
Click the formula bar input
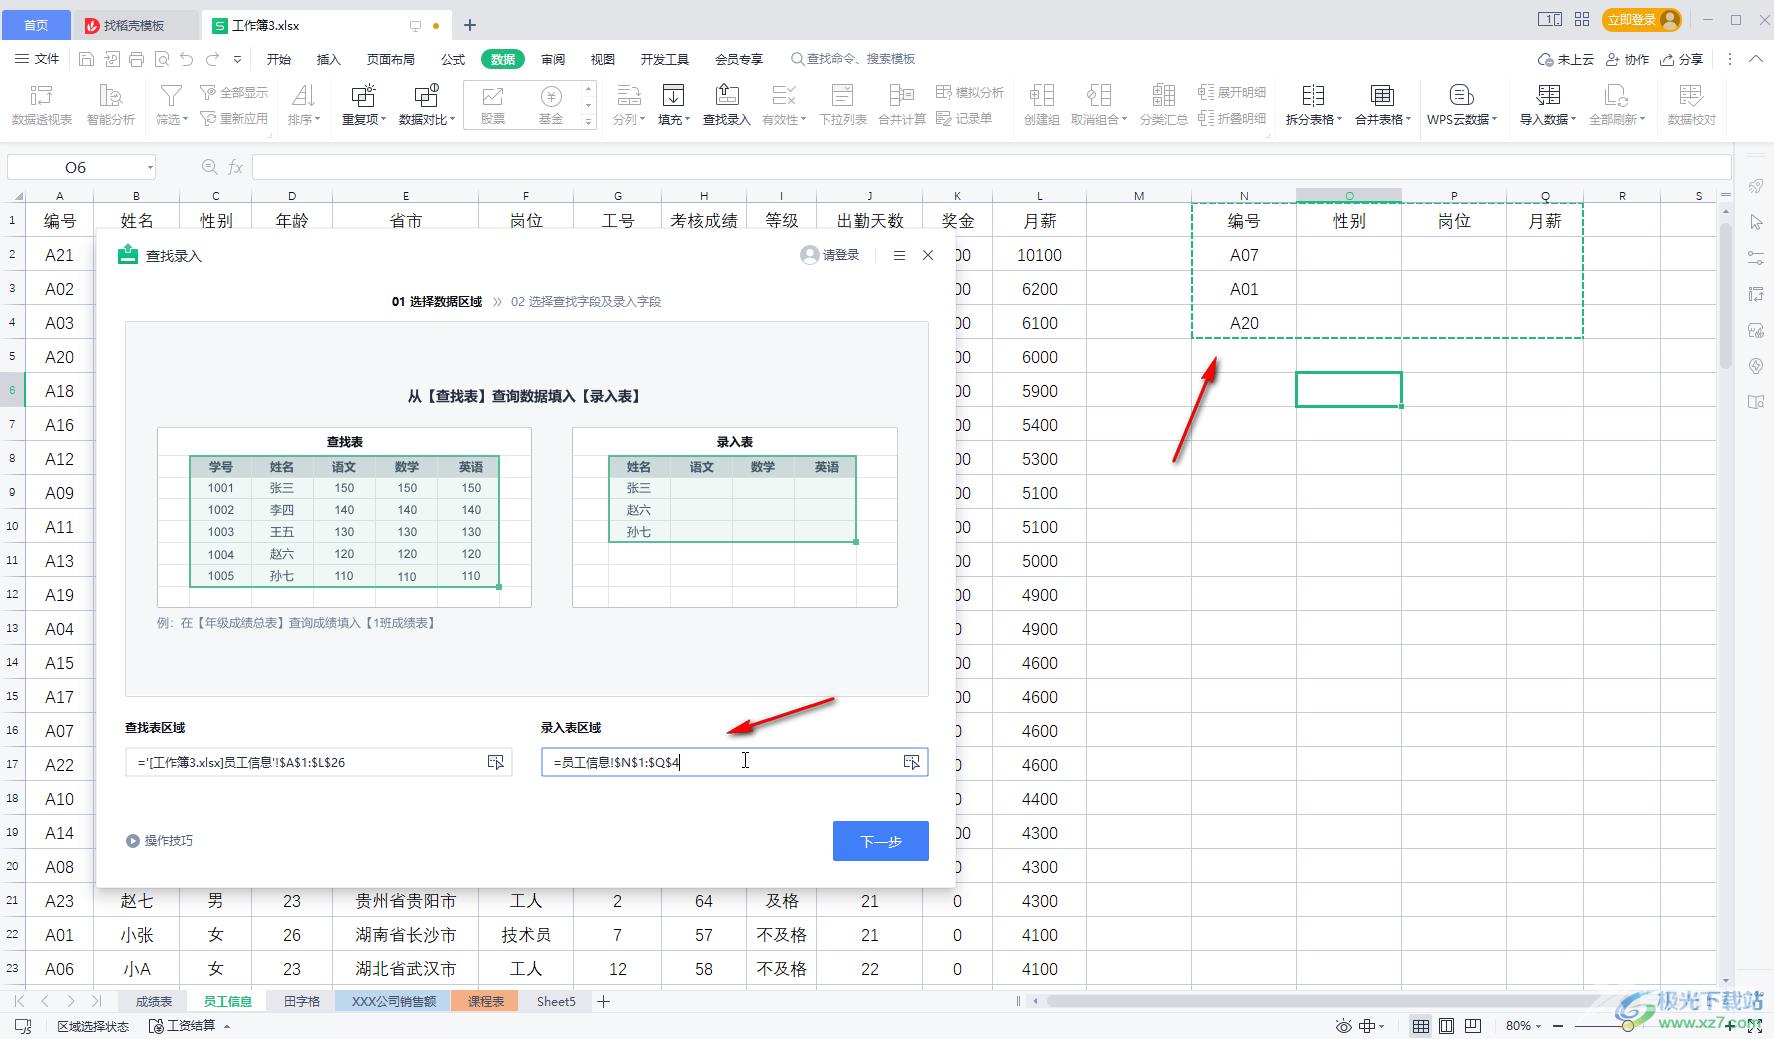(991, 167)
